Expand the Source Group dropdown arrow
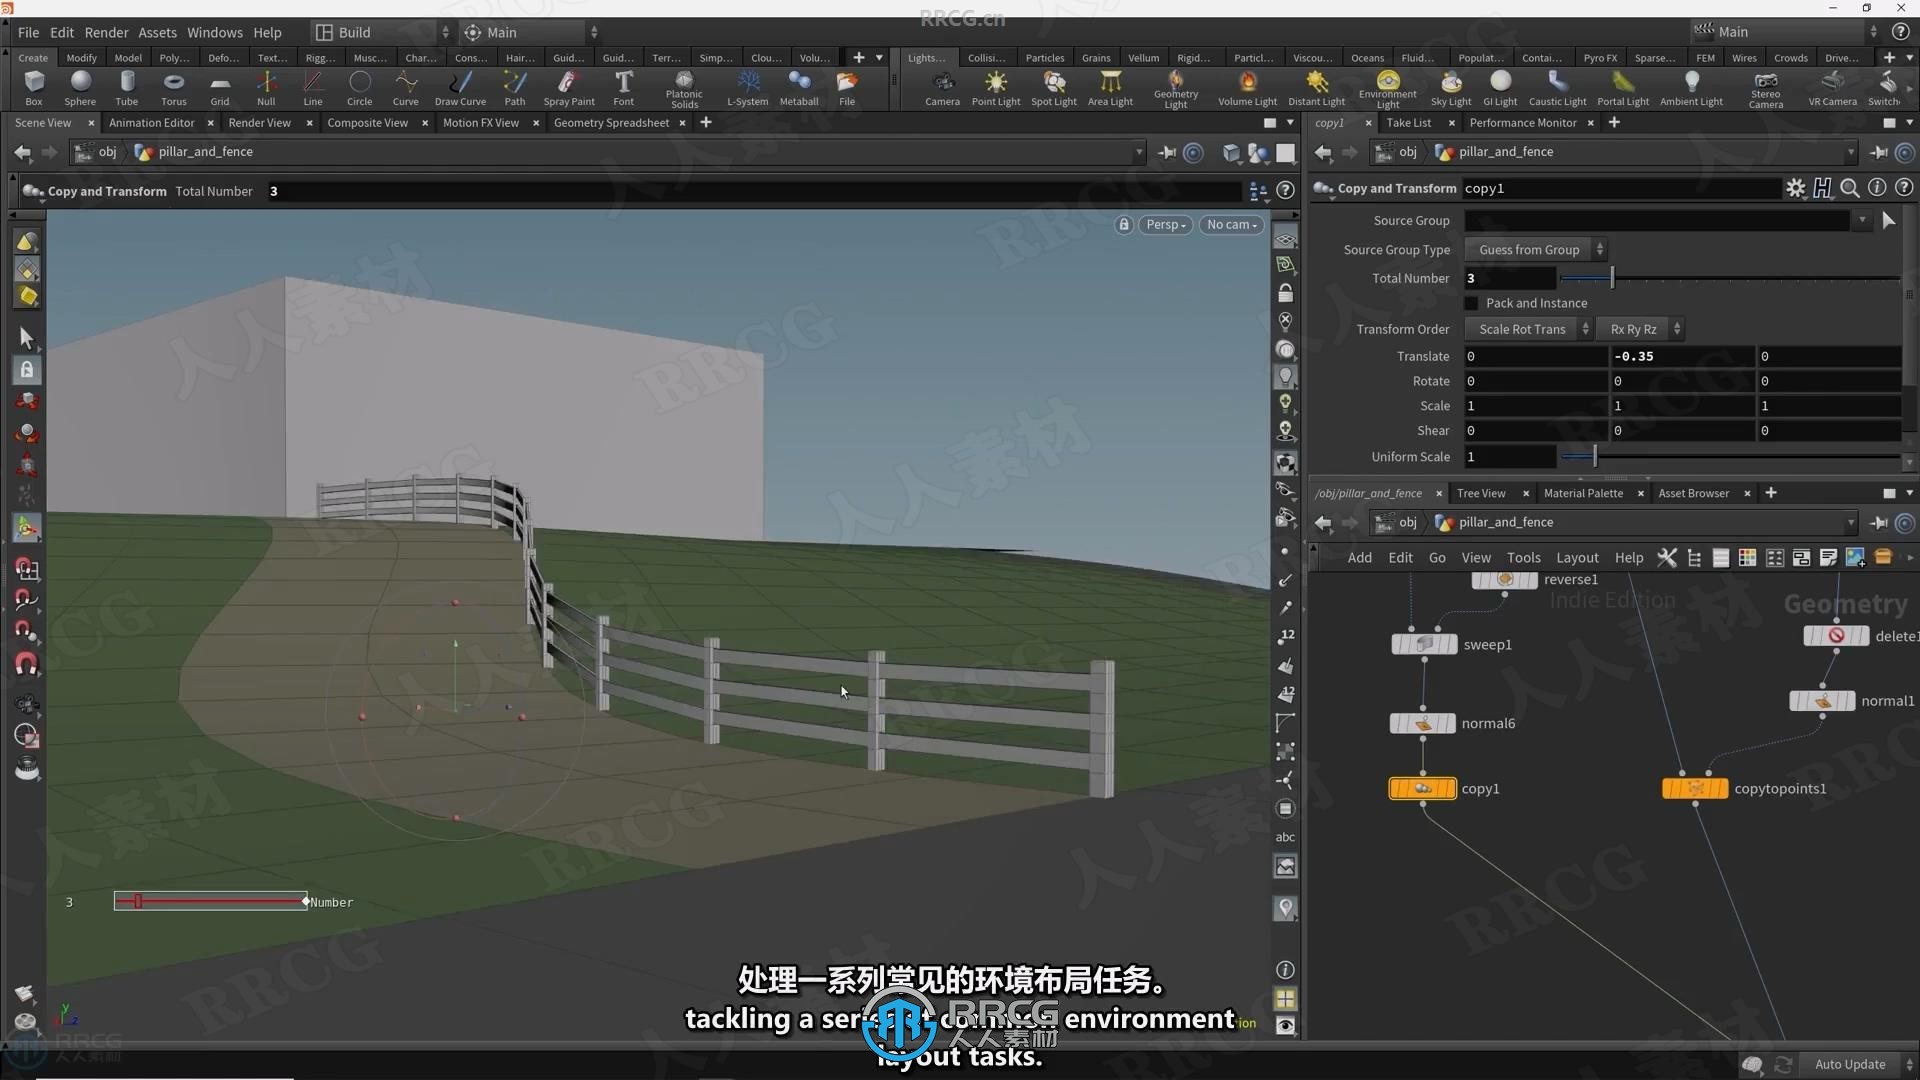The height and width of the screenshot is (1080, 1920). pyautogui.click(x=1861, y=220)
